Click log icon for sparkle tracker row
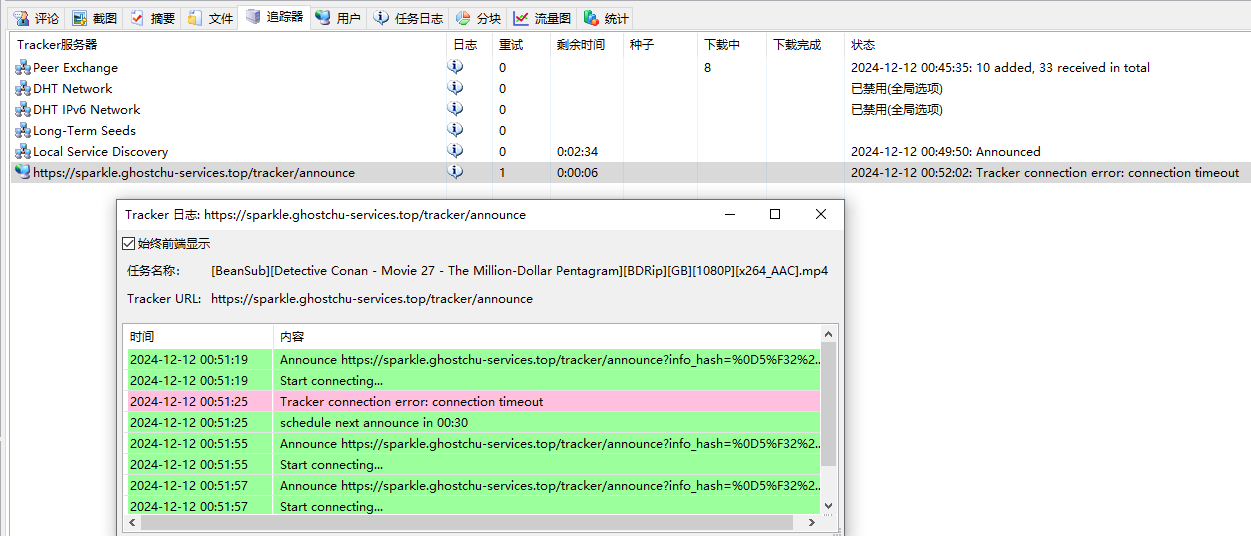This screenshot has width=1251, height=536. coord(455,172)
